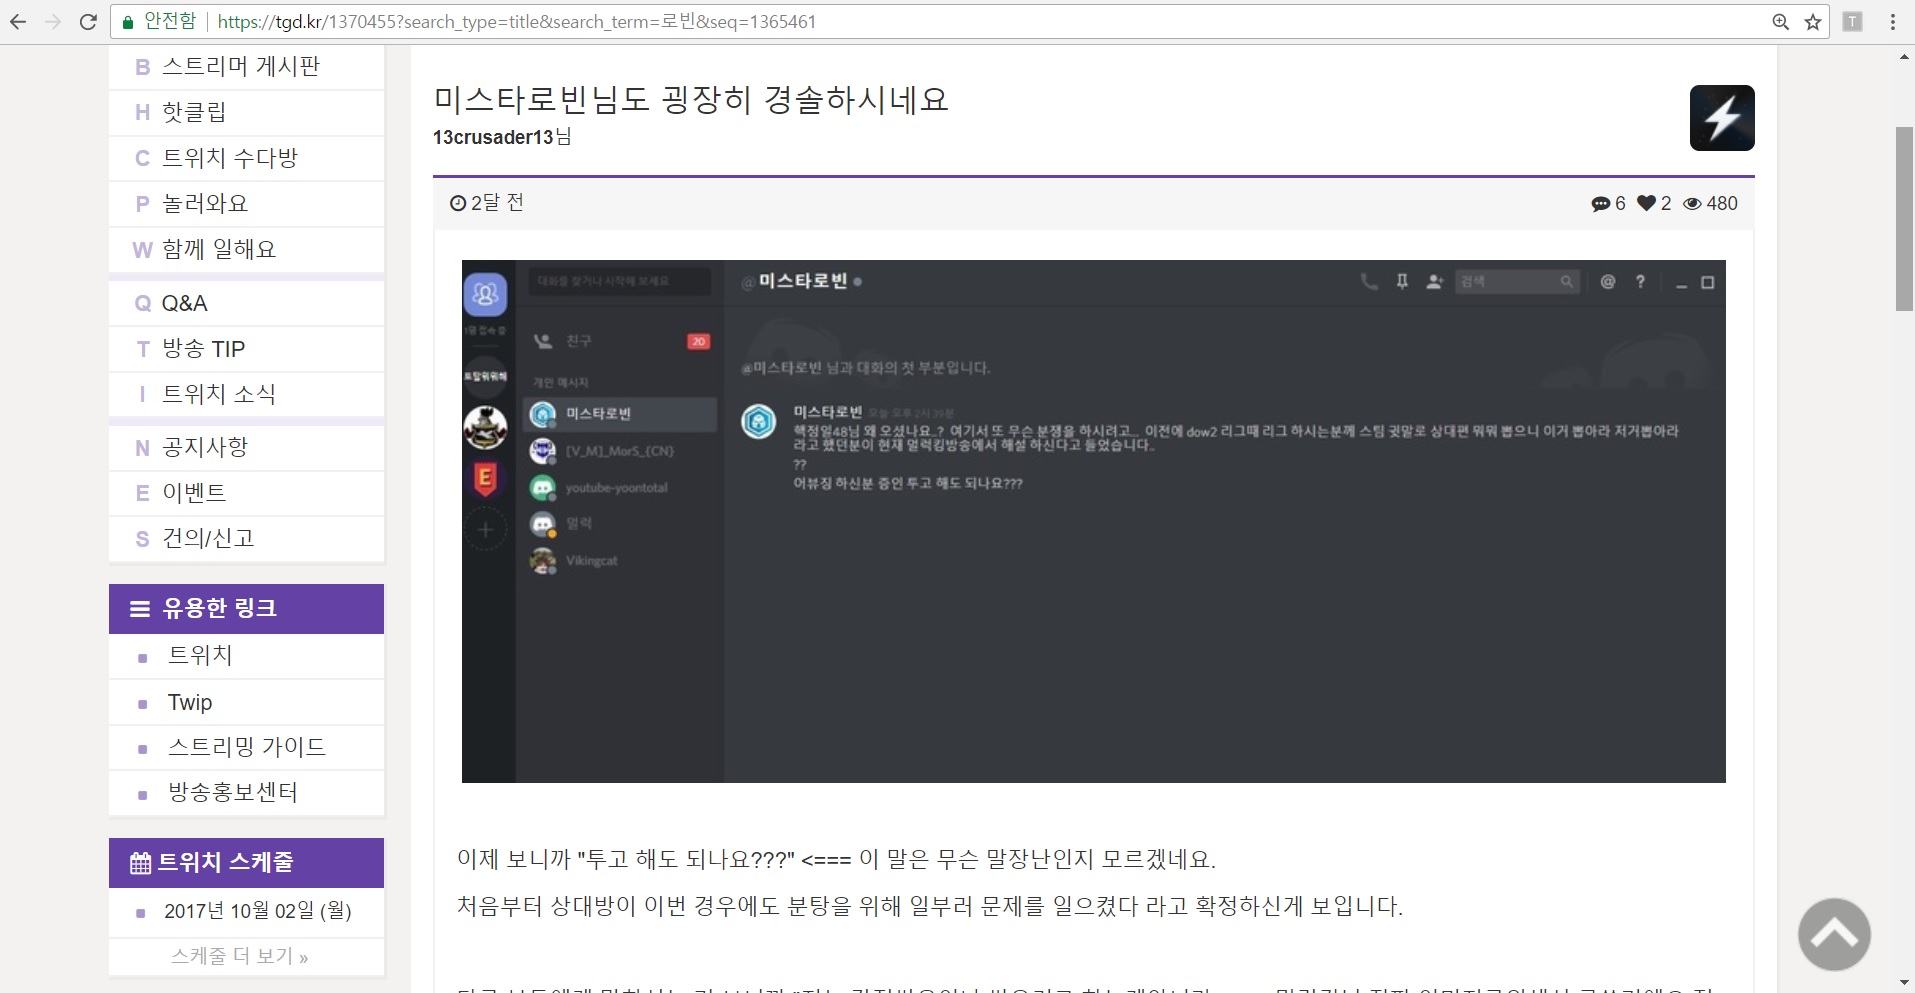Go back to the previous browser page
The width and height of the screenshot is (1915, 993).
tap(17, 22)
